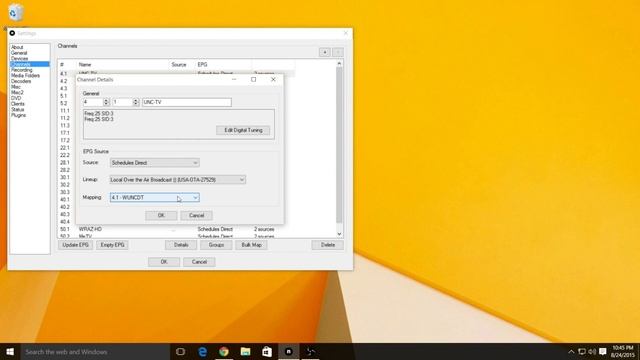The height and width of the screenshot is (360, 640).
Task: Minimize the Channel Details dialog
Action: click(234, 80)
